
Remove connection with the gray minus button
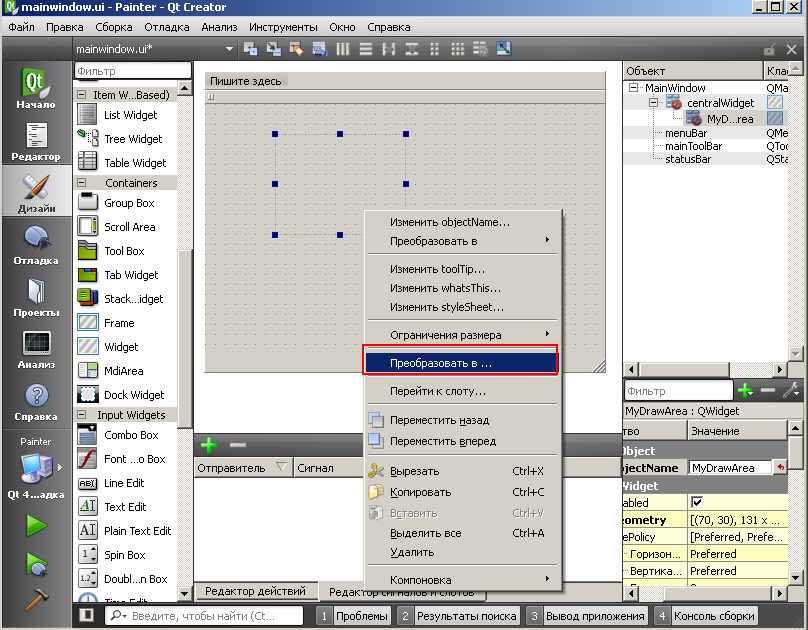[238, 445]
